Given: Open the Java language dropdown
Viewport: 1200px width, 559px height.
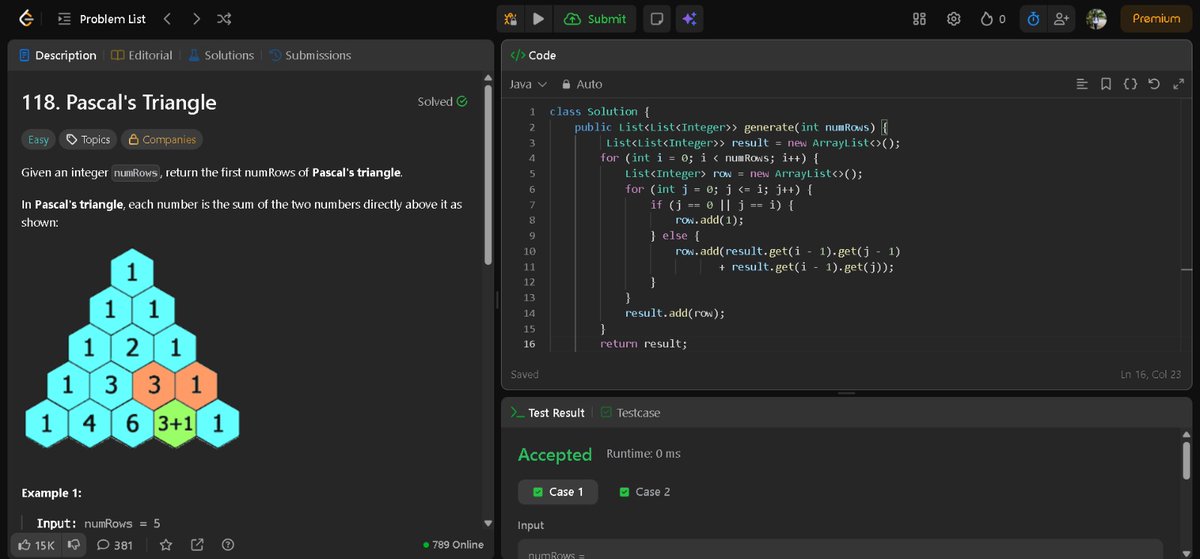Looking at the screenshot, I should pos(529,84).
